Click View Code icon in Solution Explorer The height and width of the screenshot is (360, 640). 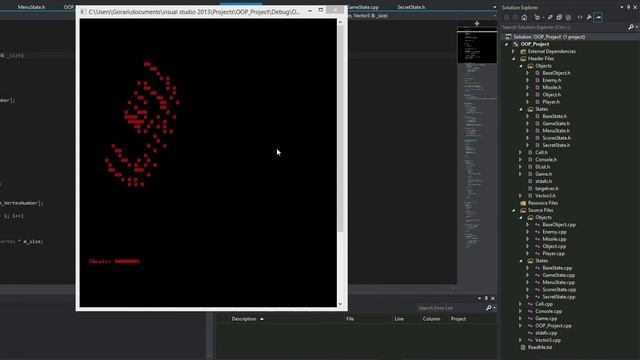tap(580, 17)
